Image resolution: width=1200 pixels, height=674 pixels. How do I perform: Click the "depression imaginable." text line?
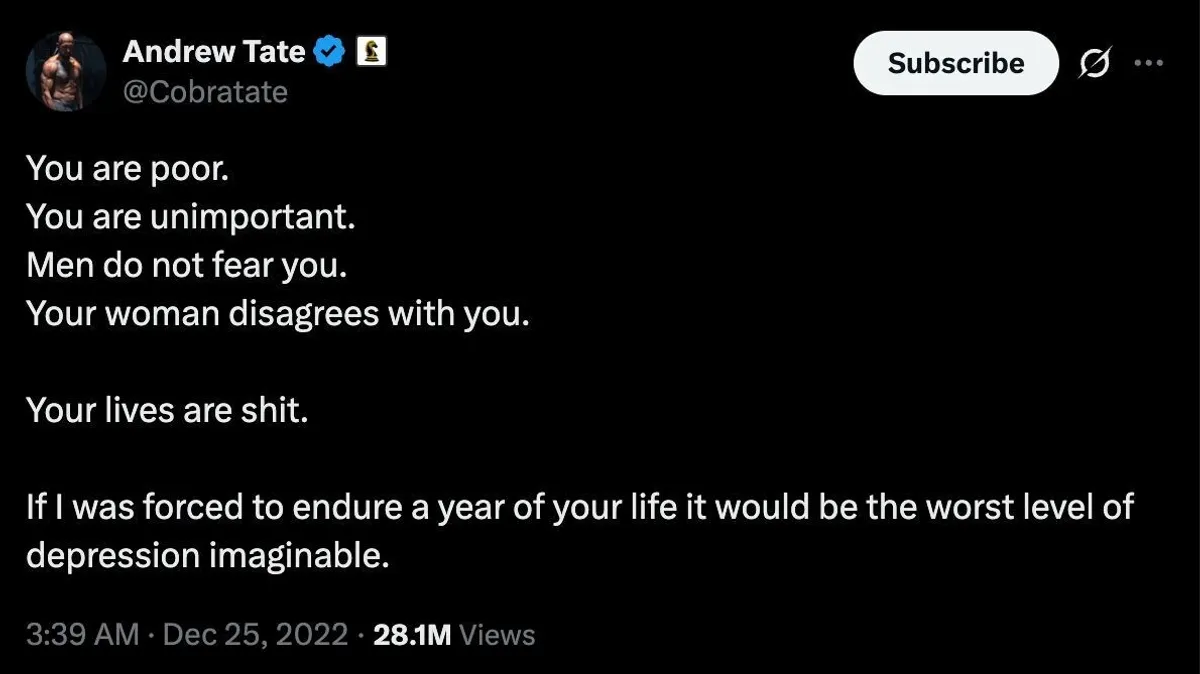pos(206,555)
